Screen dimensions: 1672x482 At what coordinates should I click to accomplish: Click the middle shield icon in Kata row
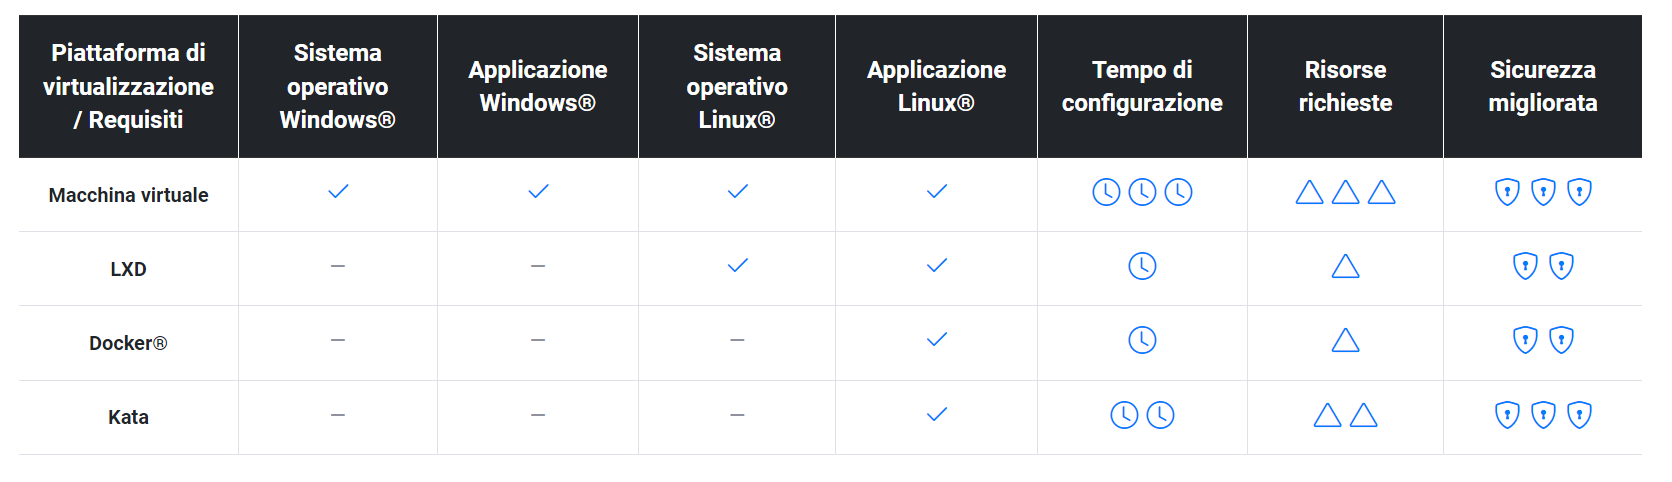1543,414
